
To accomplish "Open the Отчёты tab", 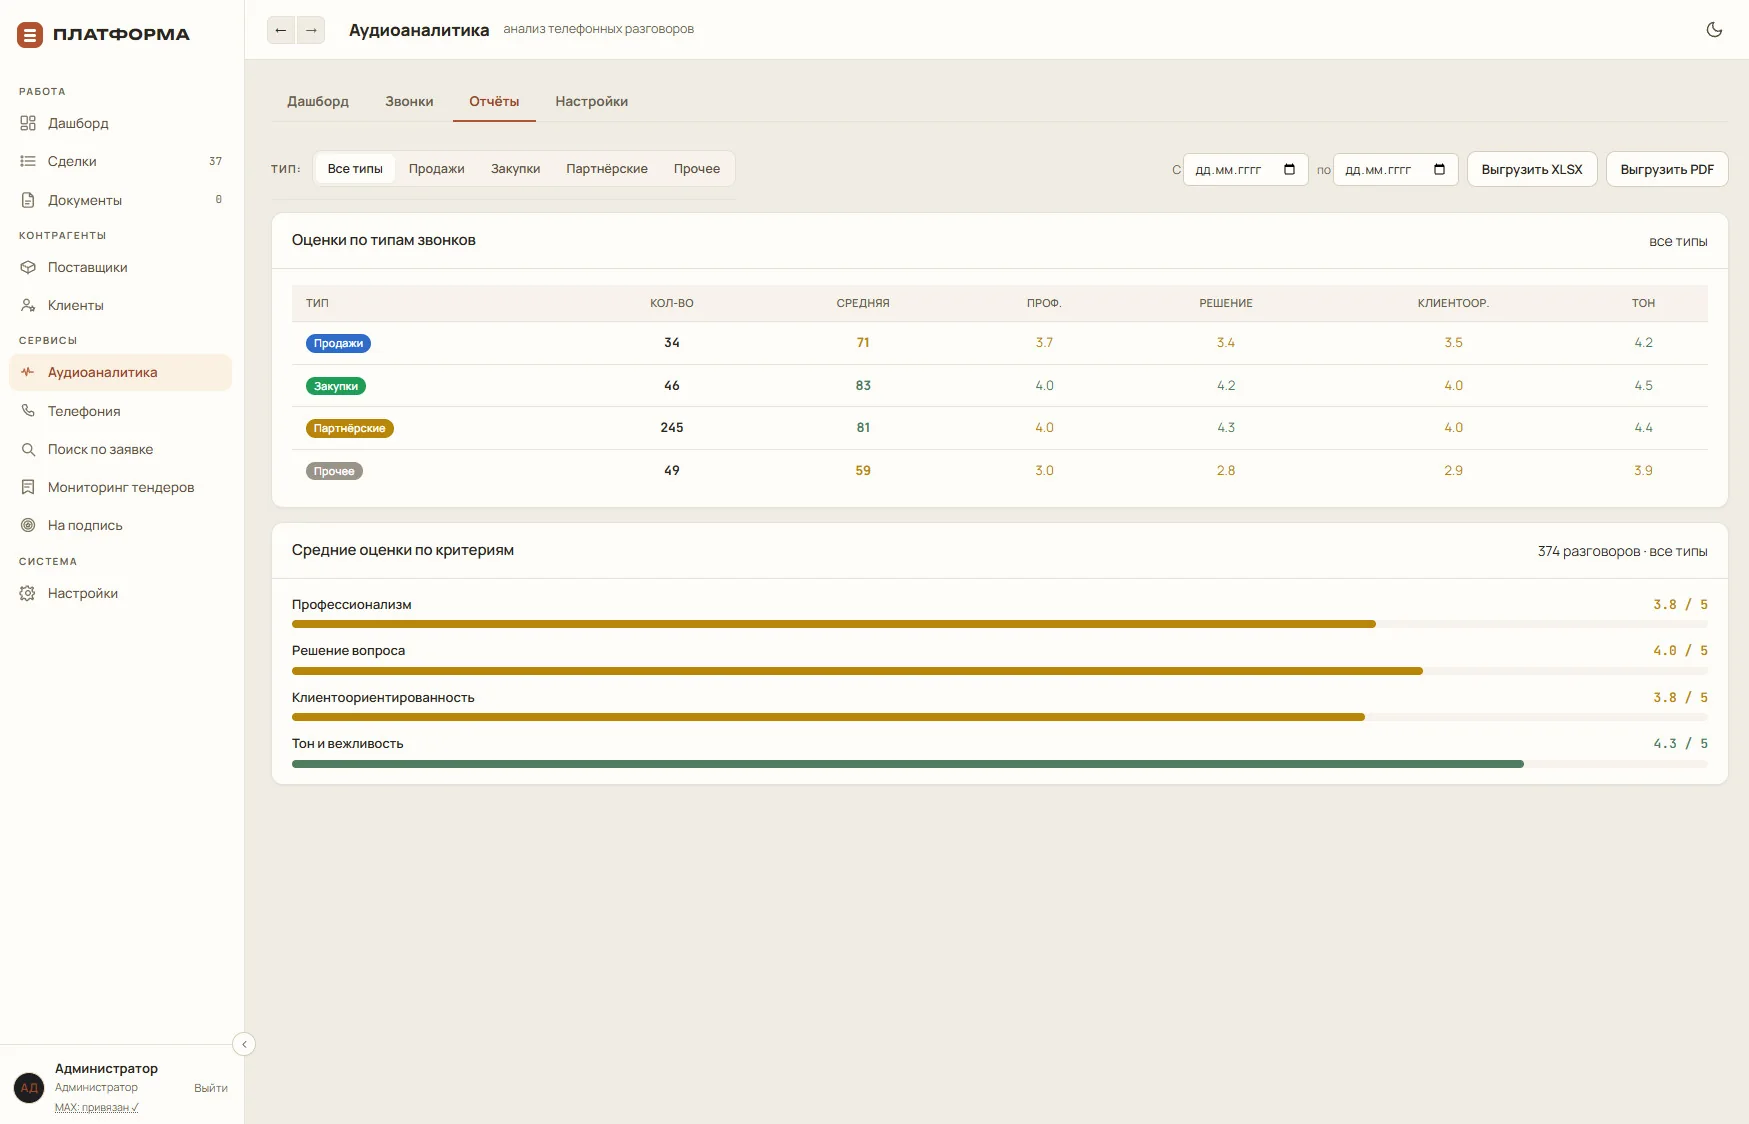I will point(494,102).
